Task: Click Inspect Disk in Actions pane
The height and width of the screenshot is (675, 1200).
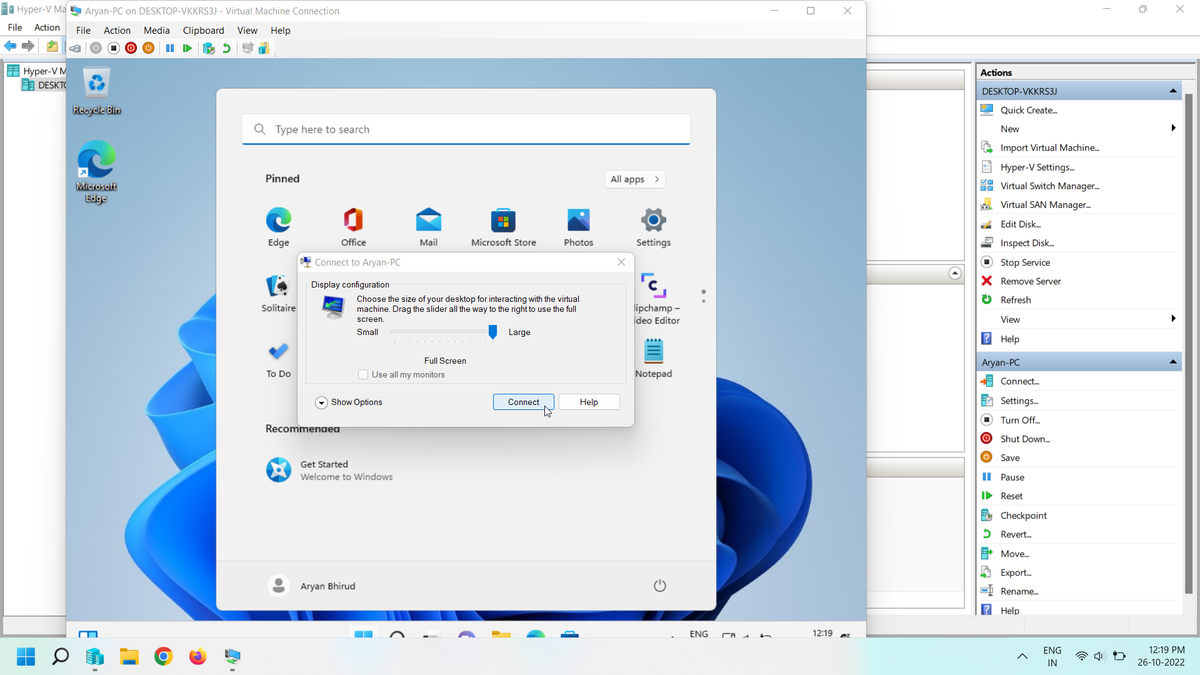Action: 1027,243
